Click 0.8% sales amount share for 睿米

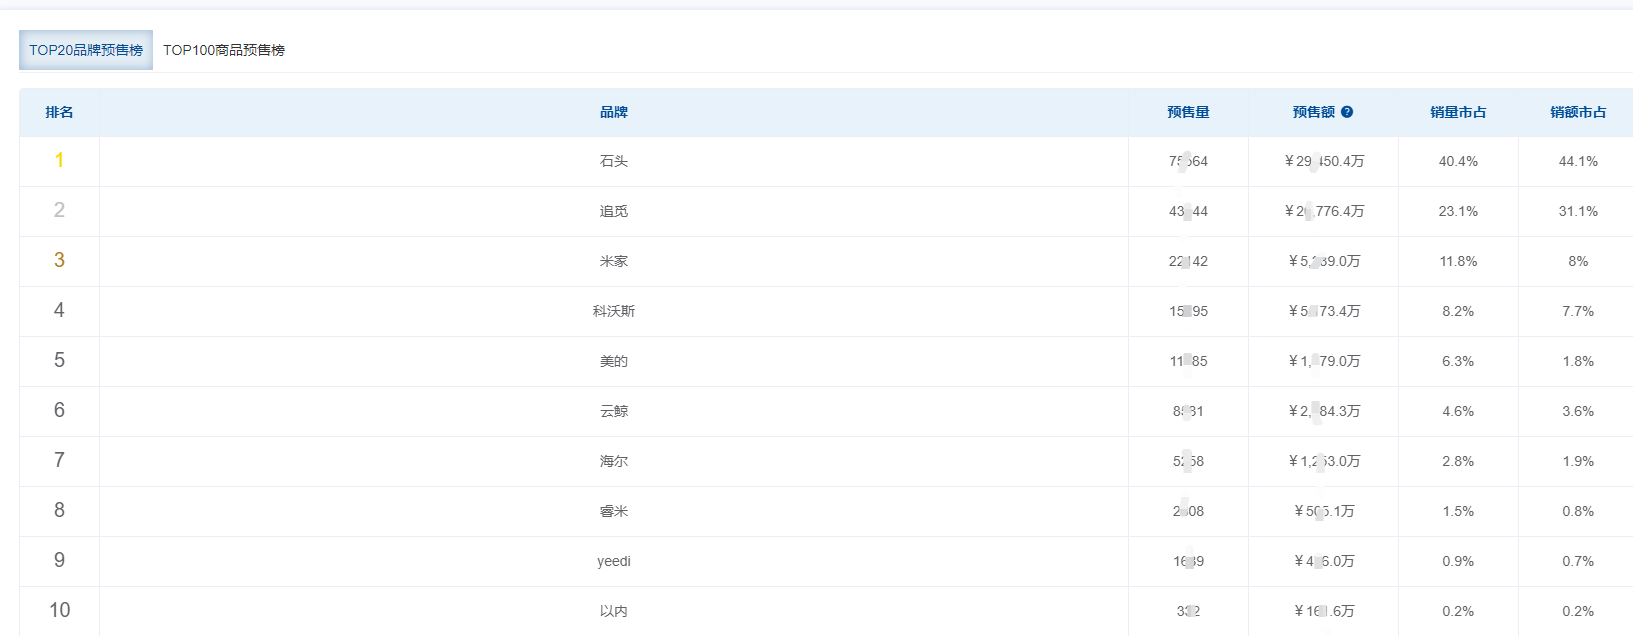[x=1578, y=511]
